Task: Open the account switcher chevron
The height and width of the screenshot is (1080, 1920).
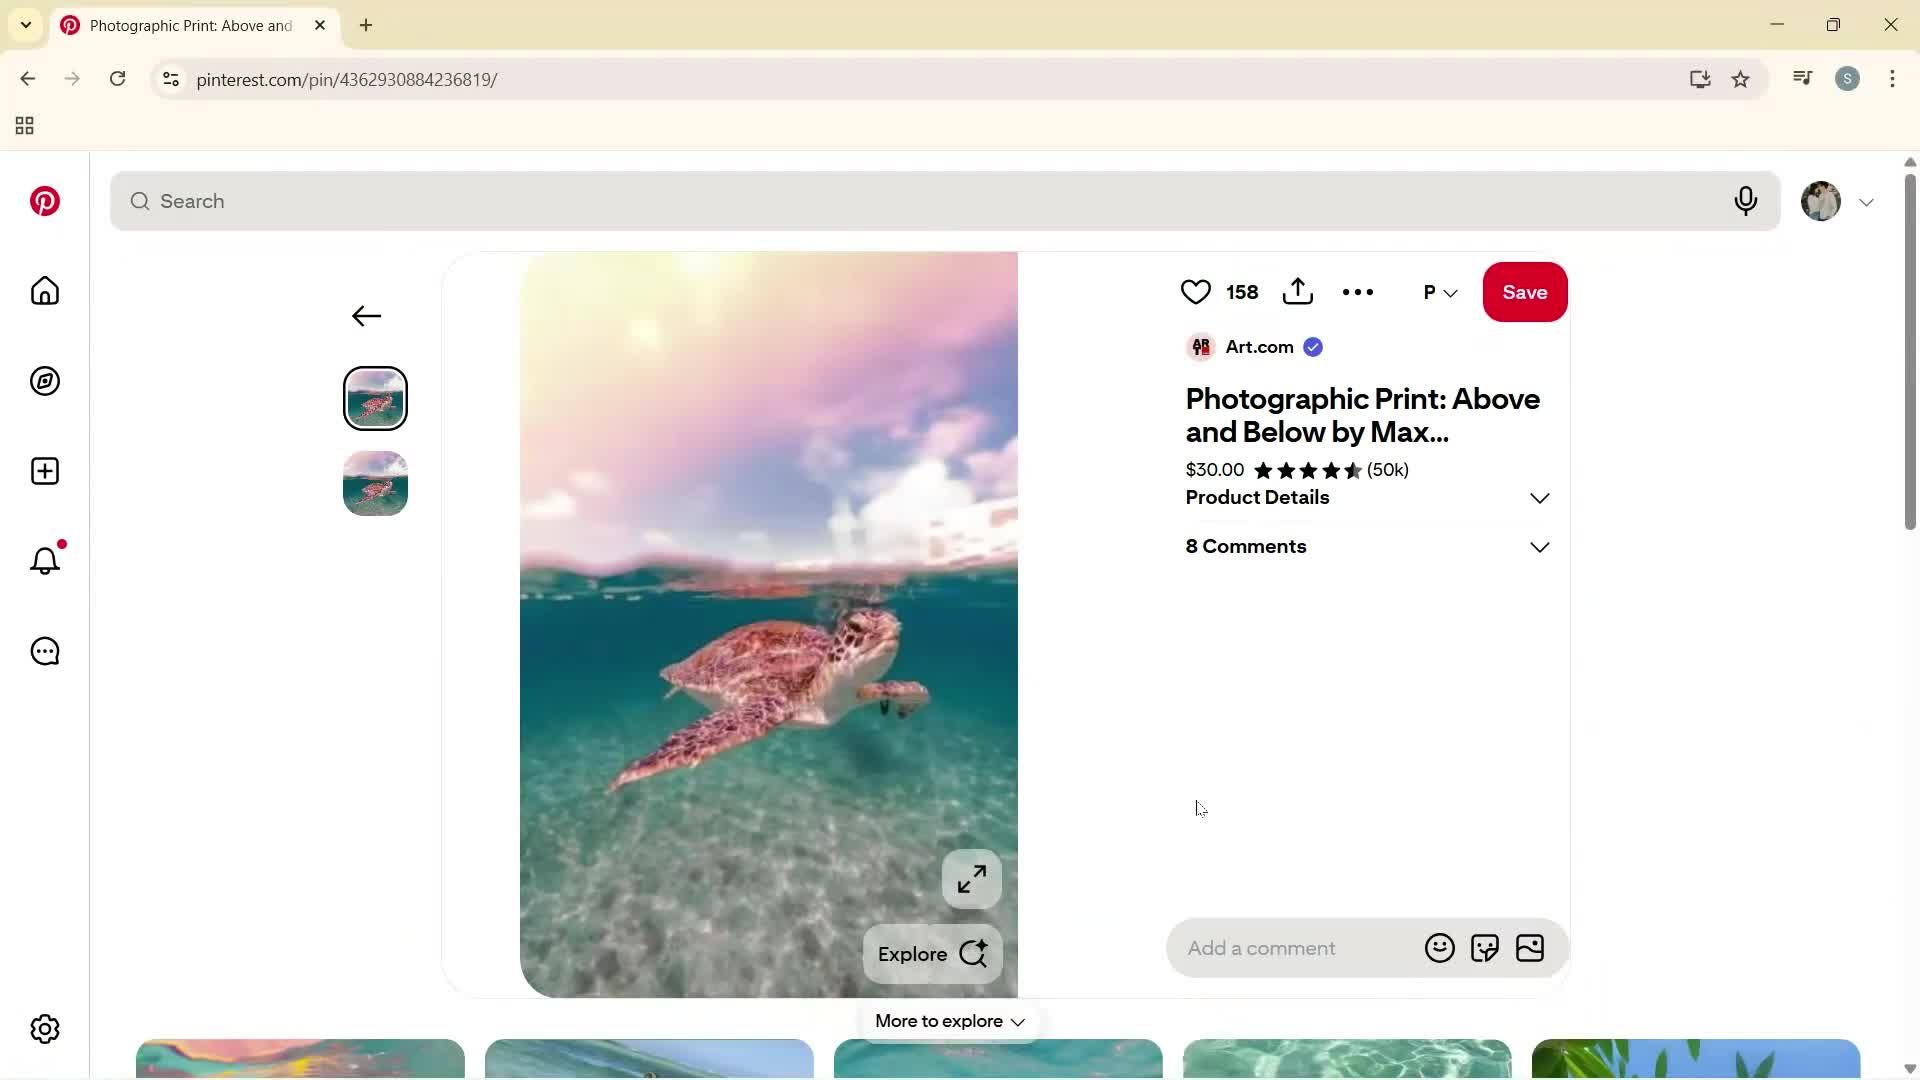Action: [1866, 201]
